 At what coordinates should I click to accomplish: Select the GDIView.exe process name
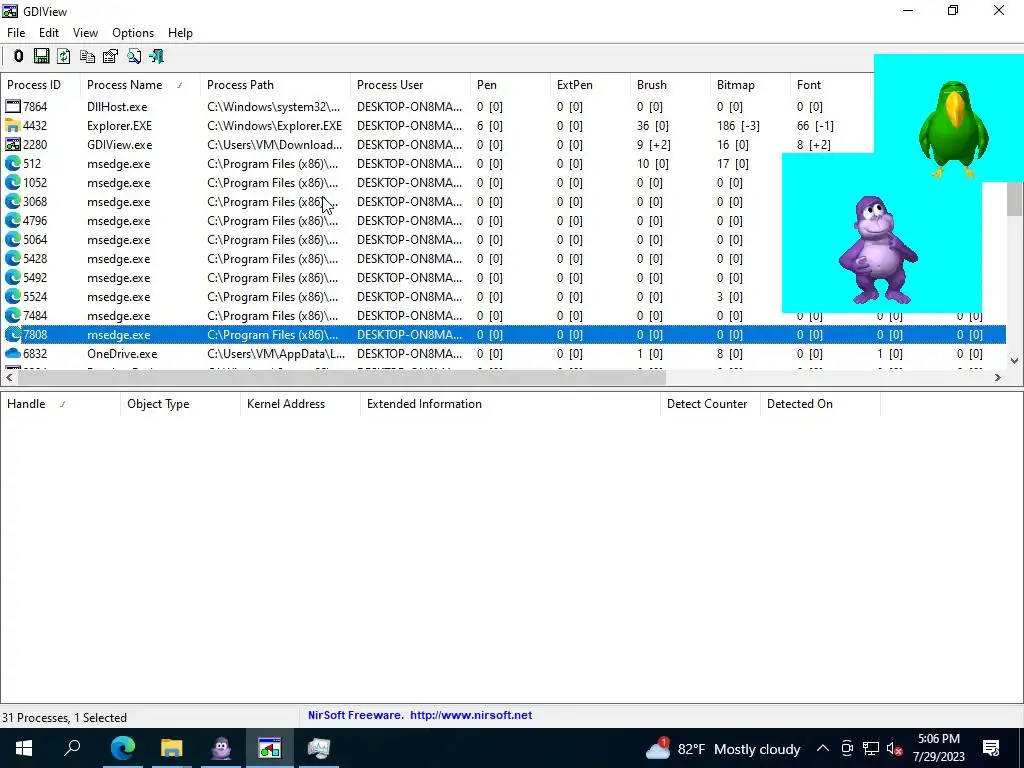tap(120, 144)
